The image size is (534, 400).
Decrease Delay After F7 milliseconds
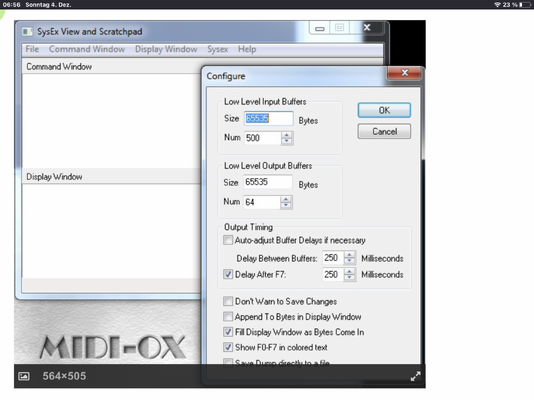point(349,277)
